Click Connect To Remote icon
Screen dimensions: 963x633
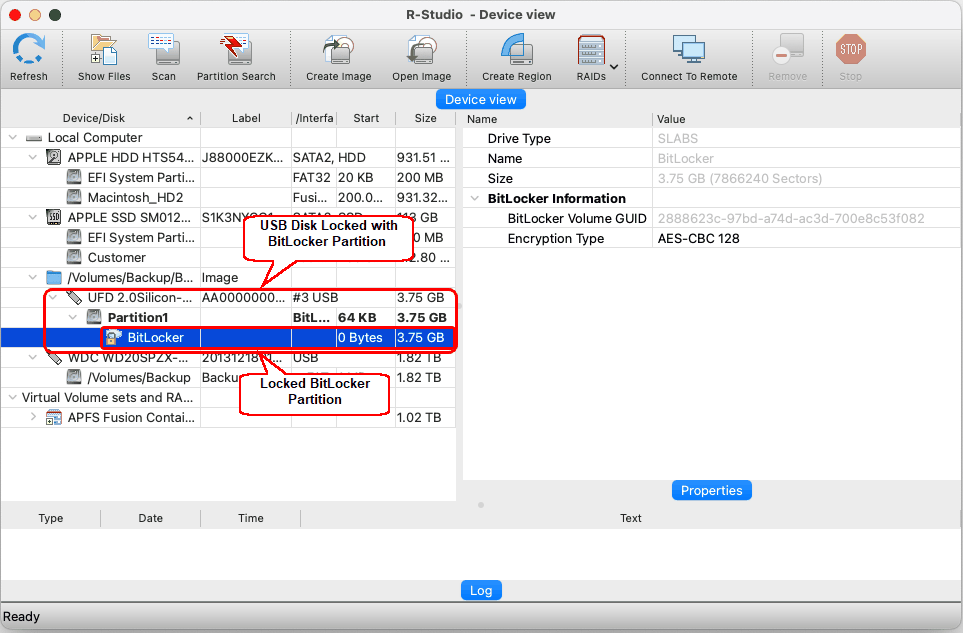[688, 50]
